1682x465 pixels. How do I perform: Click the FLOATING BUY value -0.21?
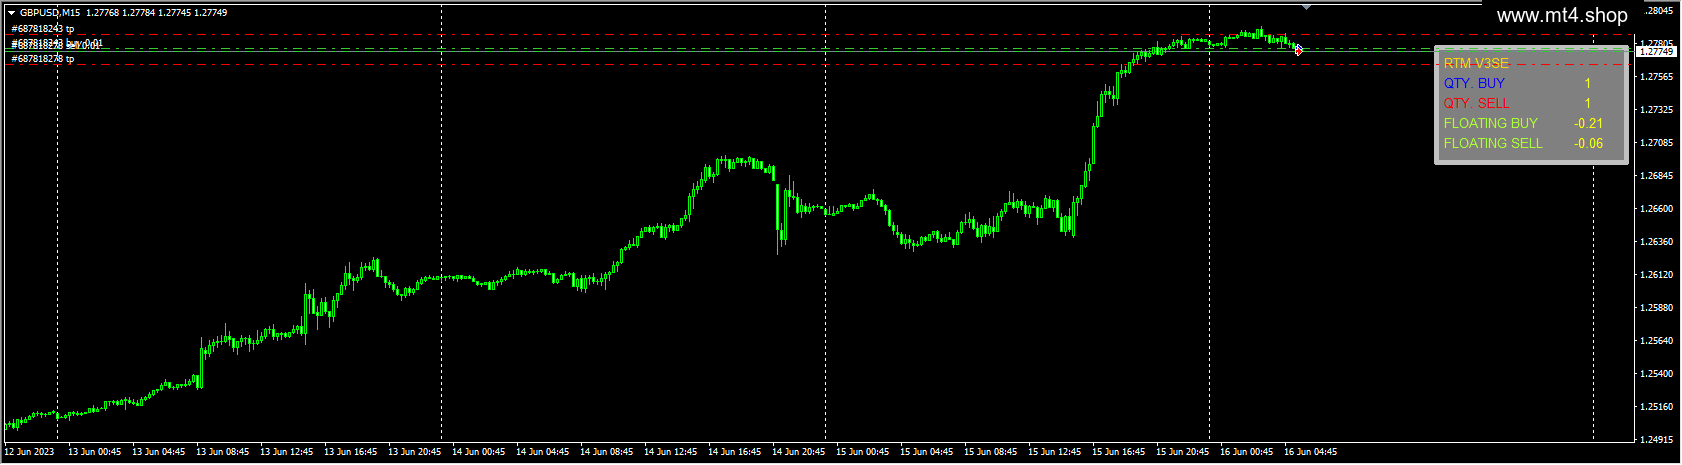[x=1588, y=123]
